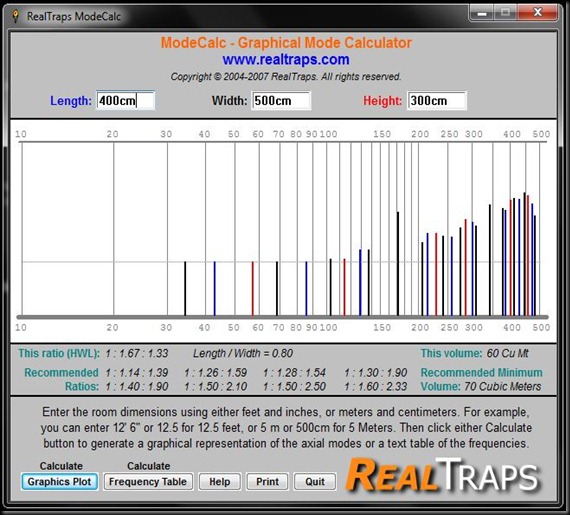Click the Print button

click(268, 482)
